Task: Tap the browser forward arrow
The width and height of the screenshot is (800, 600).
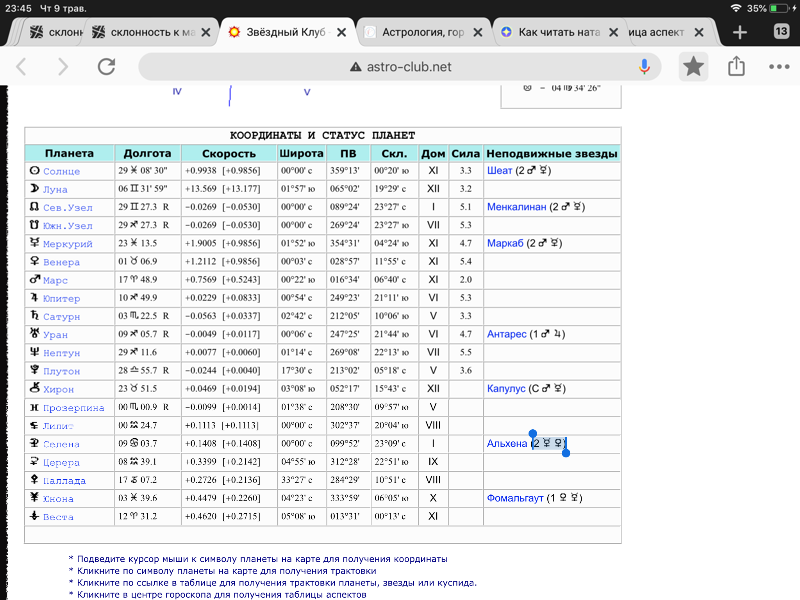Action: (x=63, y=67)
